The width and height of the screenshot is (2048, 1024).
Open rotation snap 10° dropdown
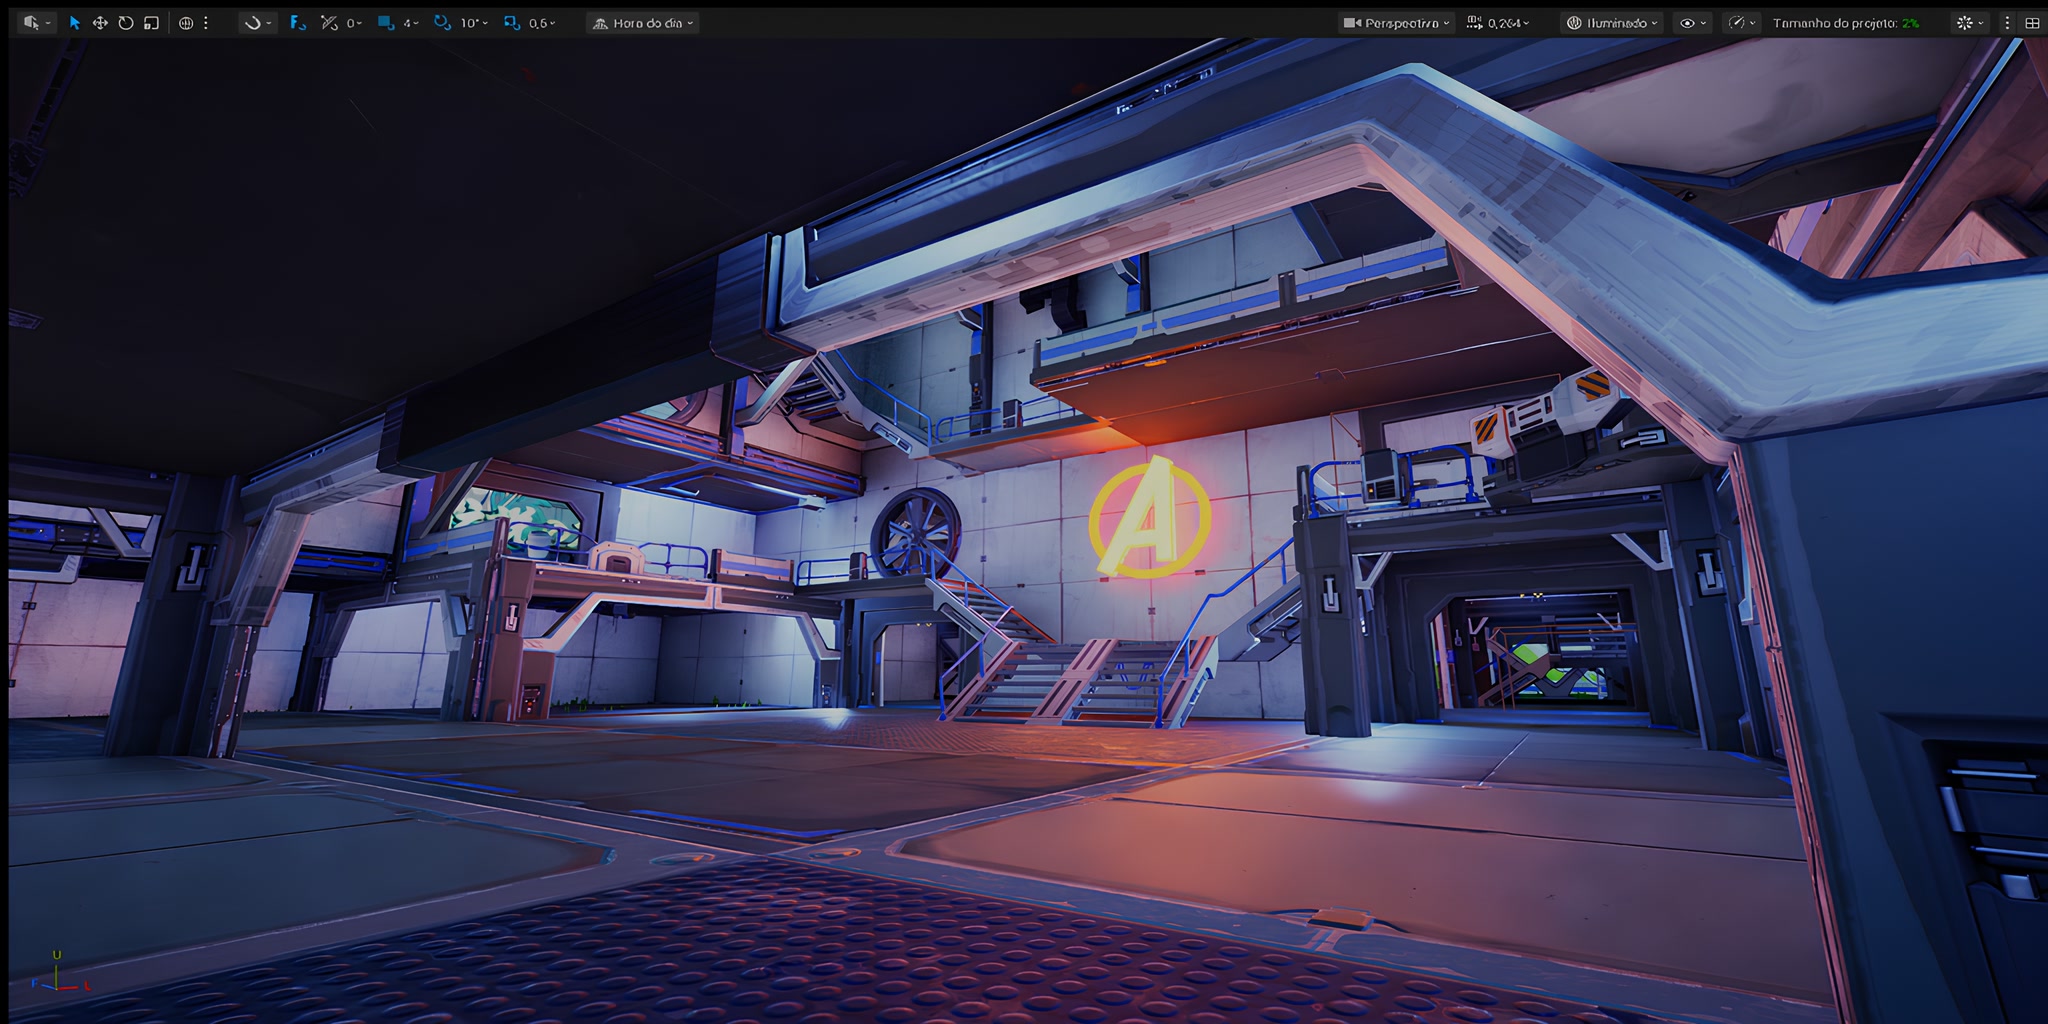474,23
